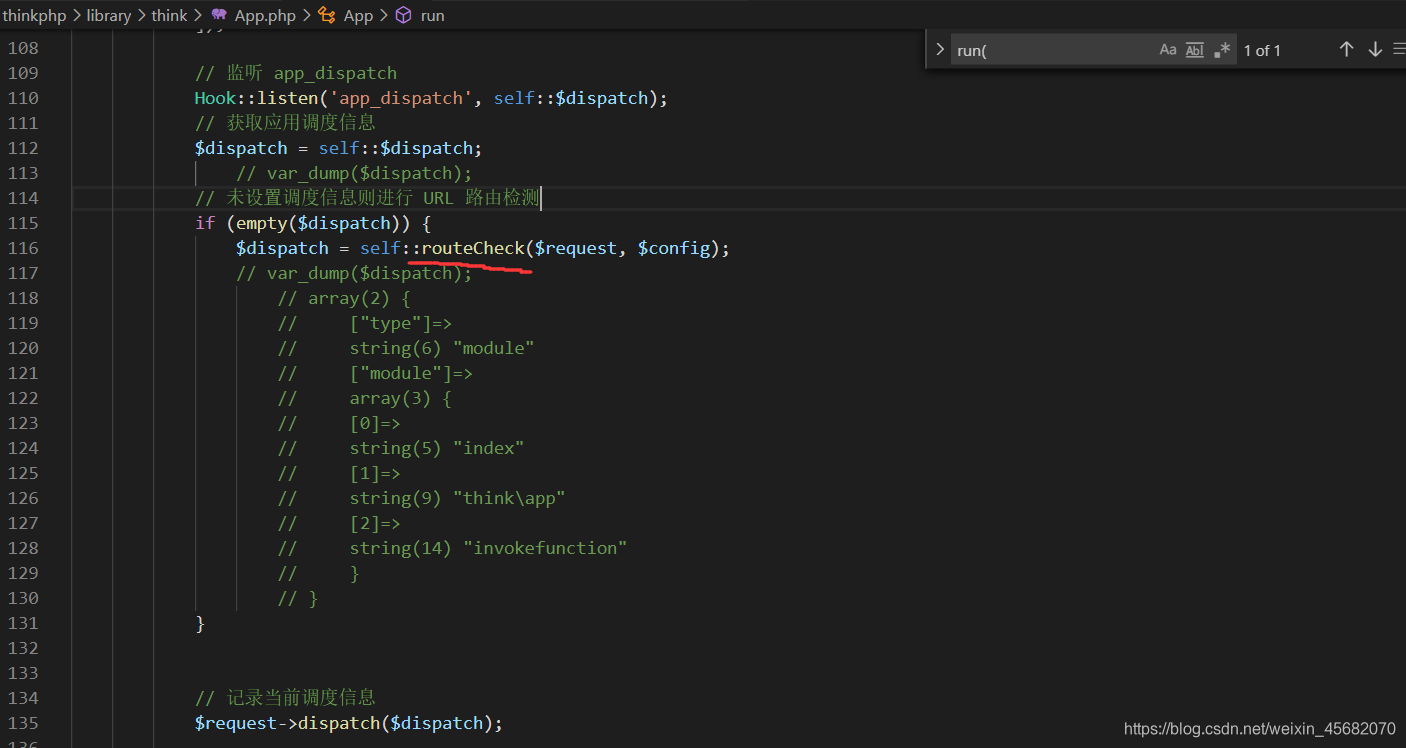Click 'Hook' on line 110
The height and width of the screenshot is (748, 1406).
click(x=215, y=98)
